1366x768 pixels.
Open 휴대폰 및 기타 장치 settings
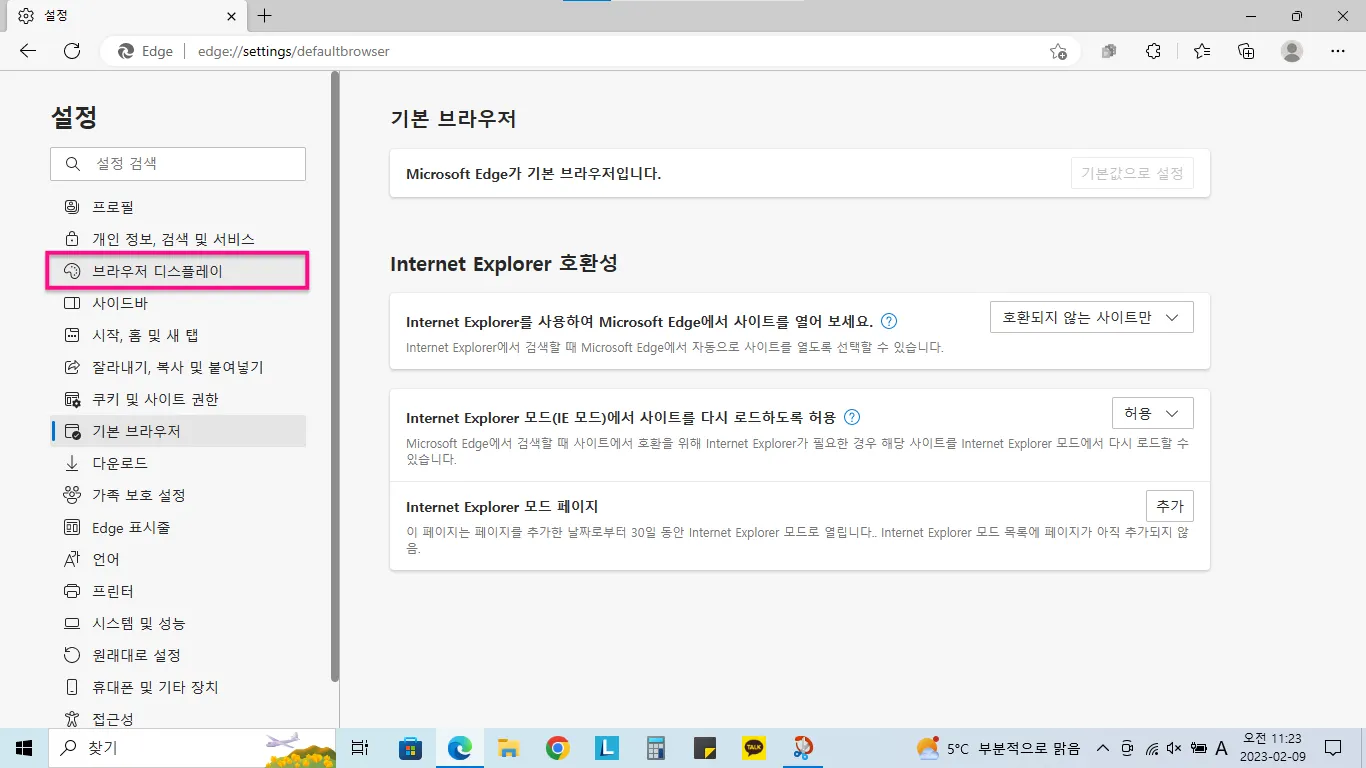click(x=178, y=687)
